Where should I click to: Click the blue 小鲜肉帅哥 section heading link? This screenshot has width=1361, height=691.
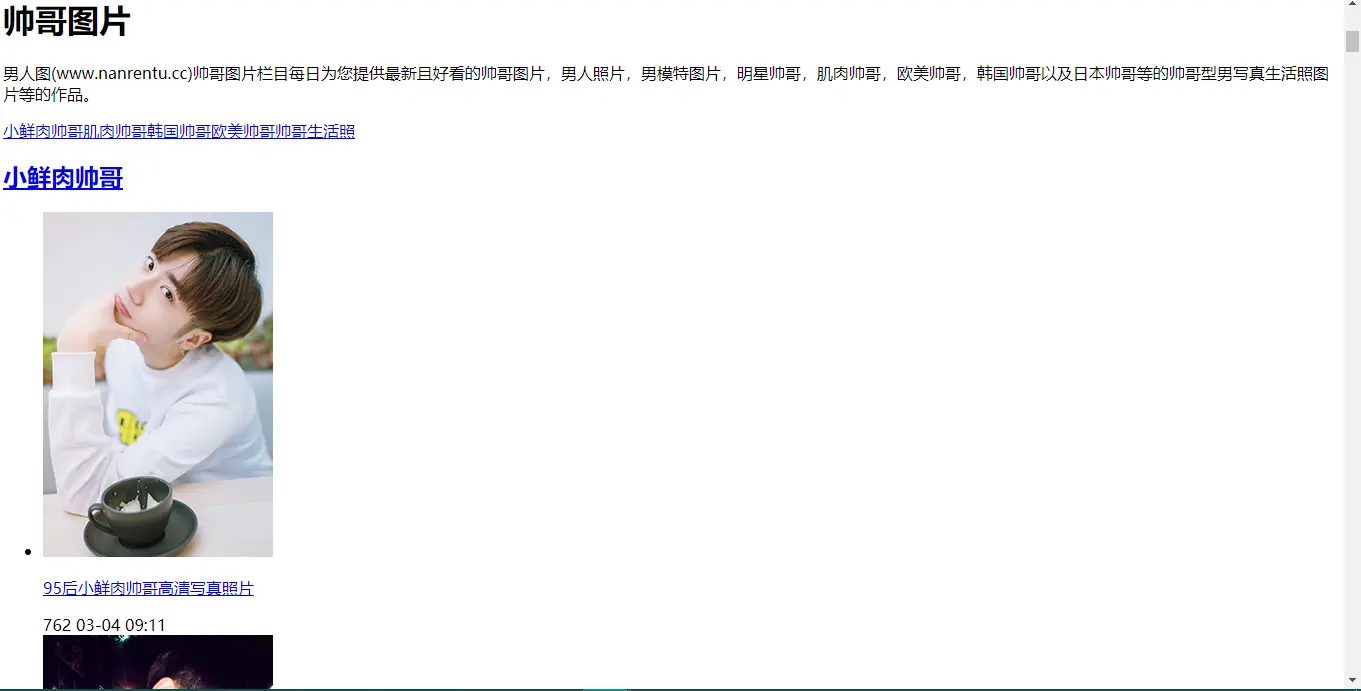coord(62,178)
